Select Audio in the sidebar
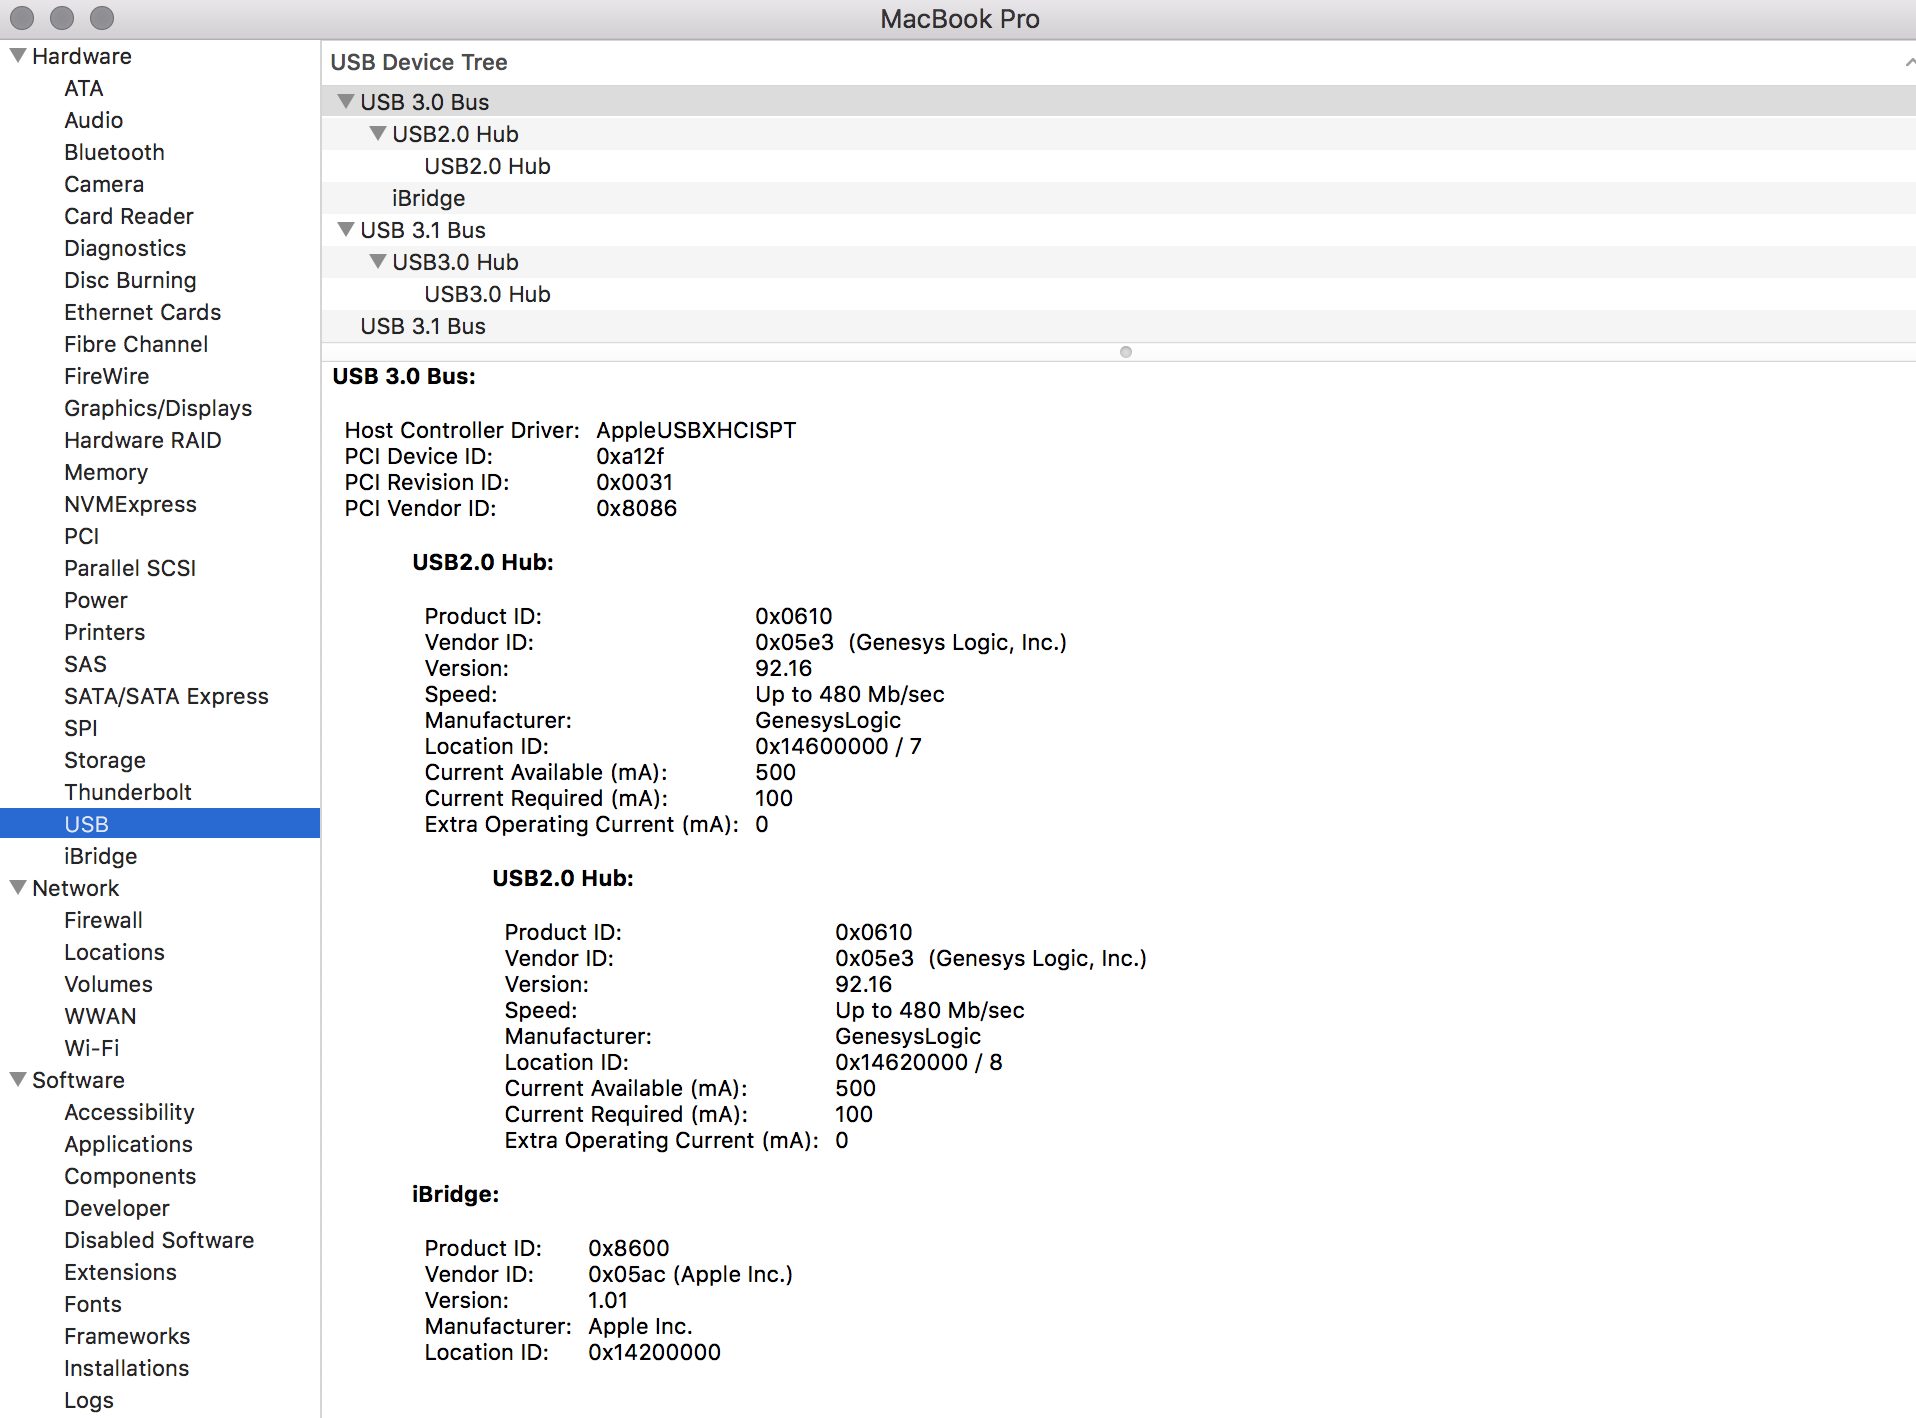 [x=94, y=120]
